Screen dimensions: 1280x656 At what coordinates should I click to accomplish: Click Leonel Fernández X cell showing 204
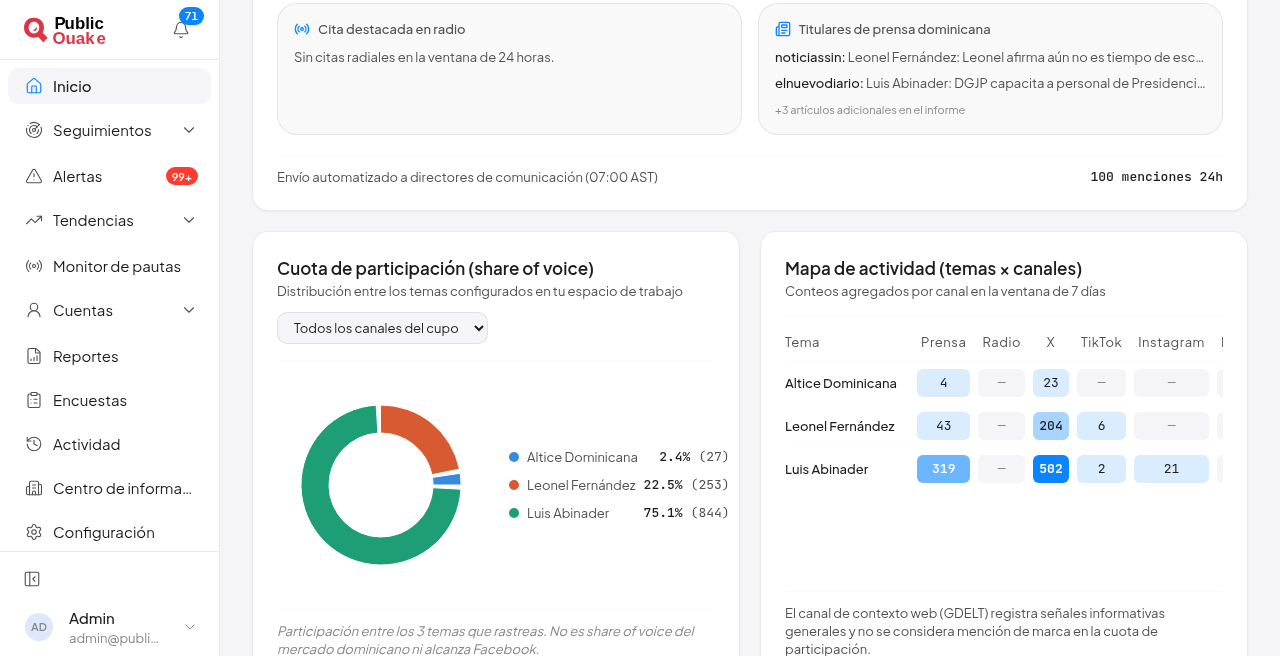click(1051, 426)
